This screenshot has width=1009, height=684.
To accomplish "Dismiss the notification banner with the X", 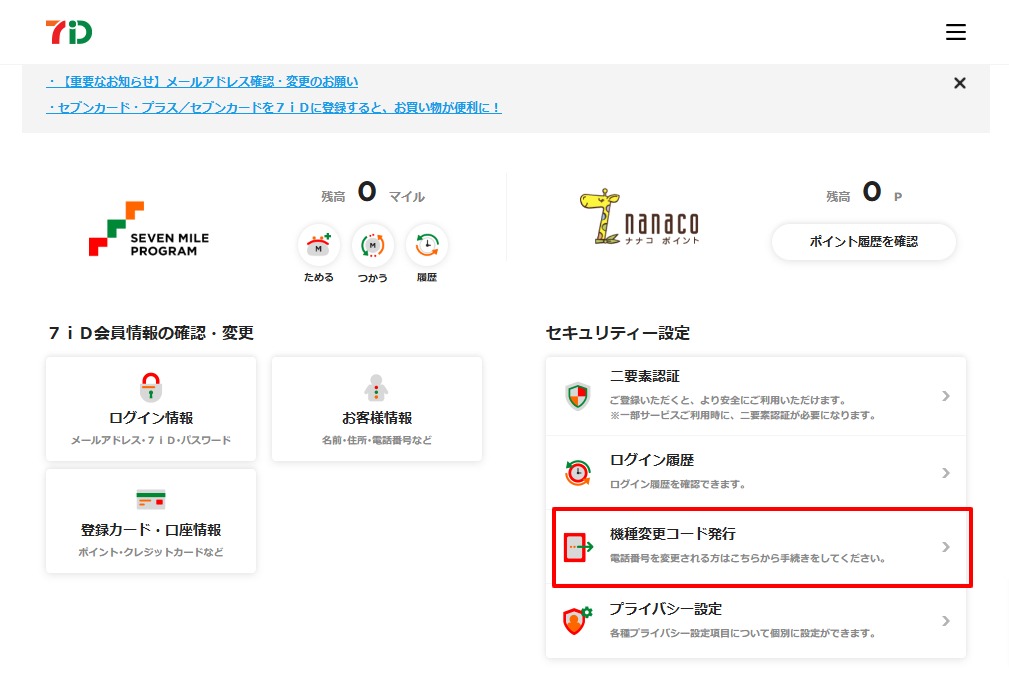I will [x=959, y=83].
